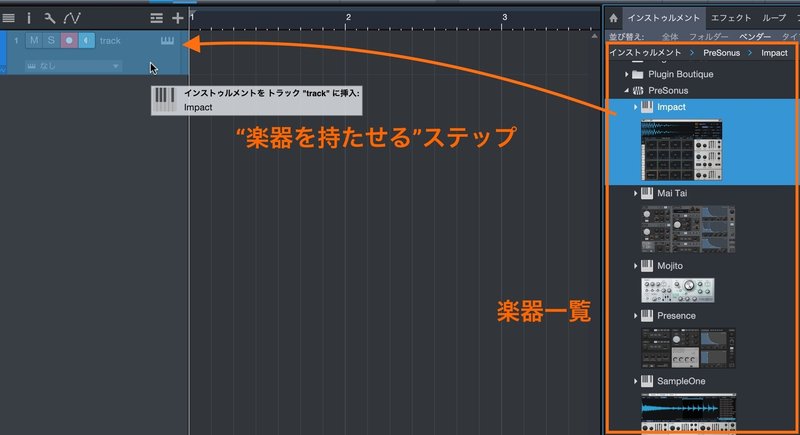
Task: Click インストゥルメント breadcrumb
Action: click(645, 53)
